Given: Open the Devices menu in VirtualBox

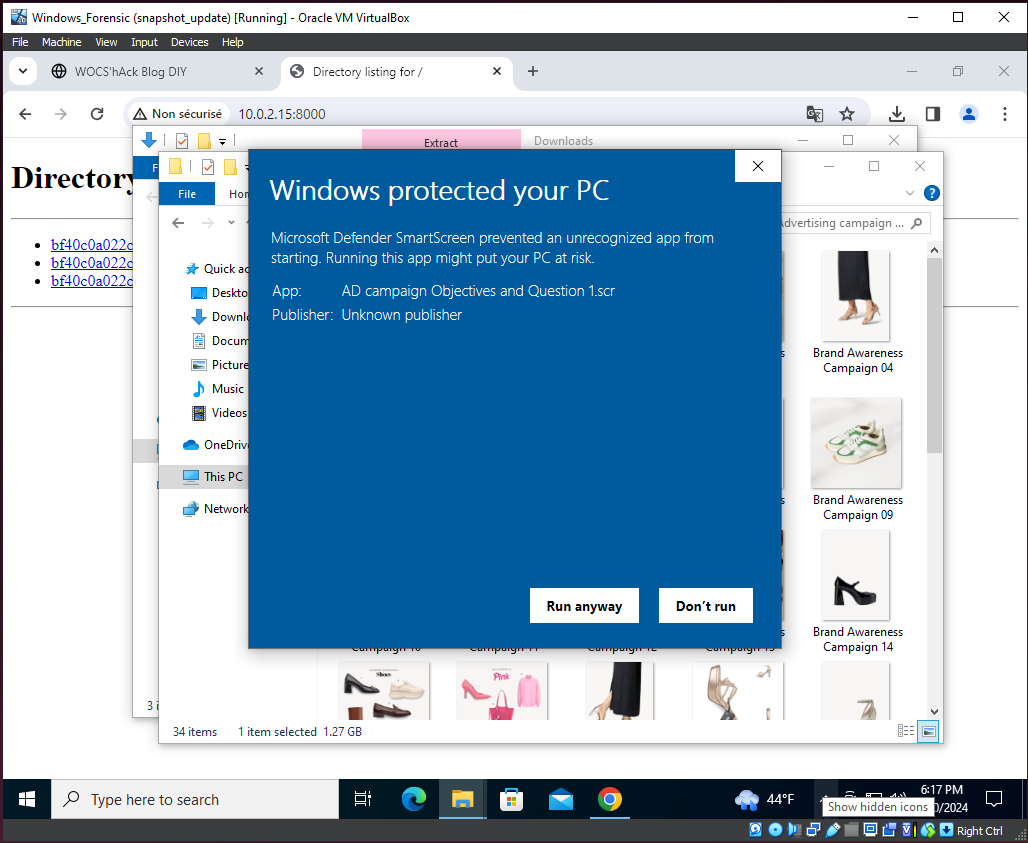Looking at the screenshot, I should pyautogui.click(x=189, y=42).
